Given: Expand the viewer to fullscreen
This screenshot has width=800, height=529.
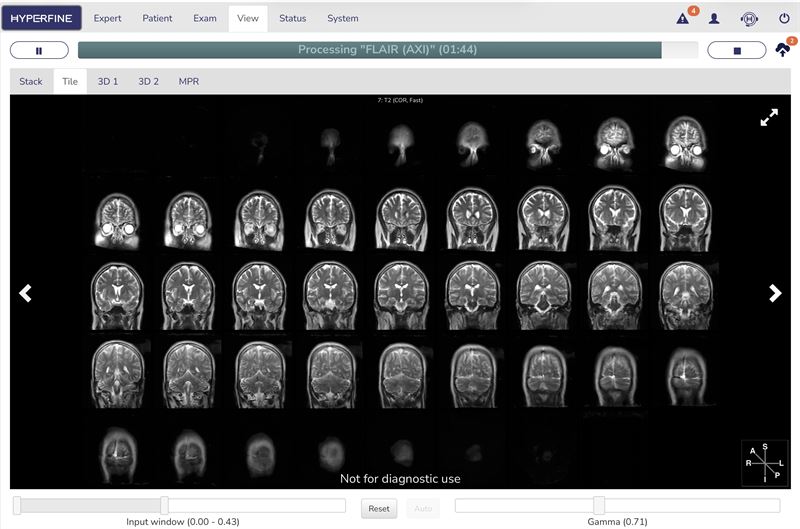Looking at the screenshot, I should [x=769, y=117].
